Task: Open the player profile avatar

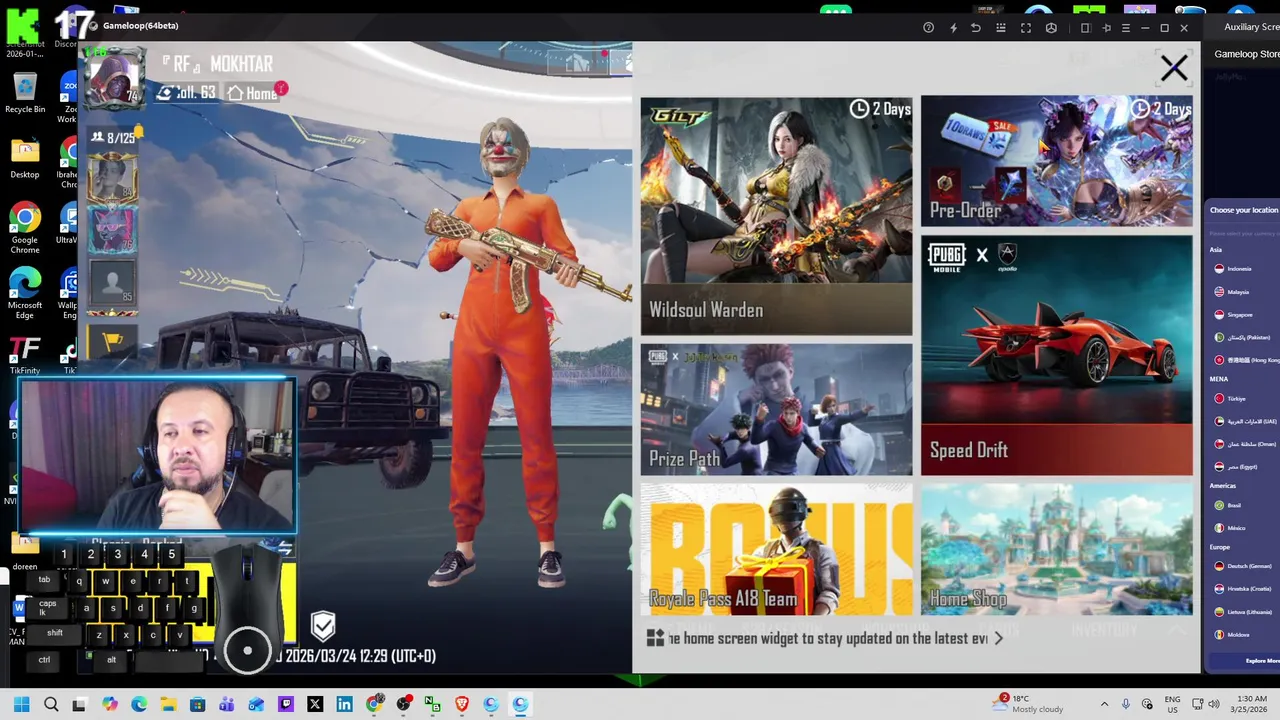Action: click(113, 78)
